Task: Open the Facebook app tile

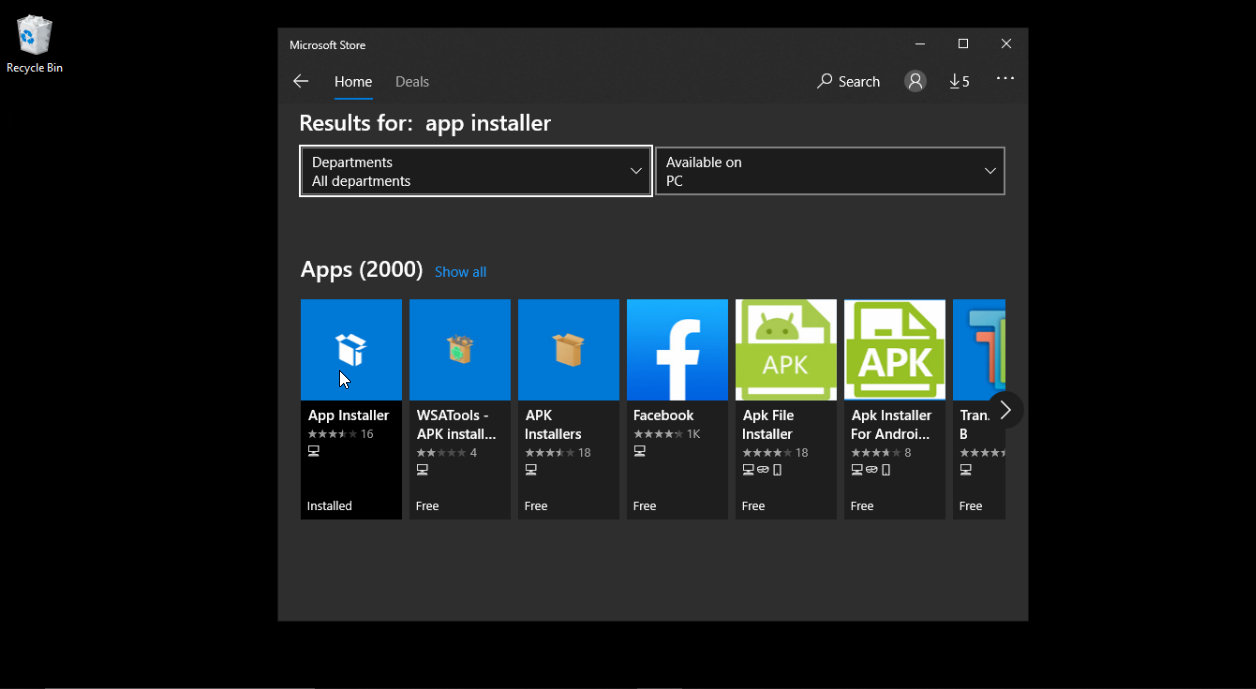Action: click(x=677, y=349)
